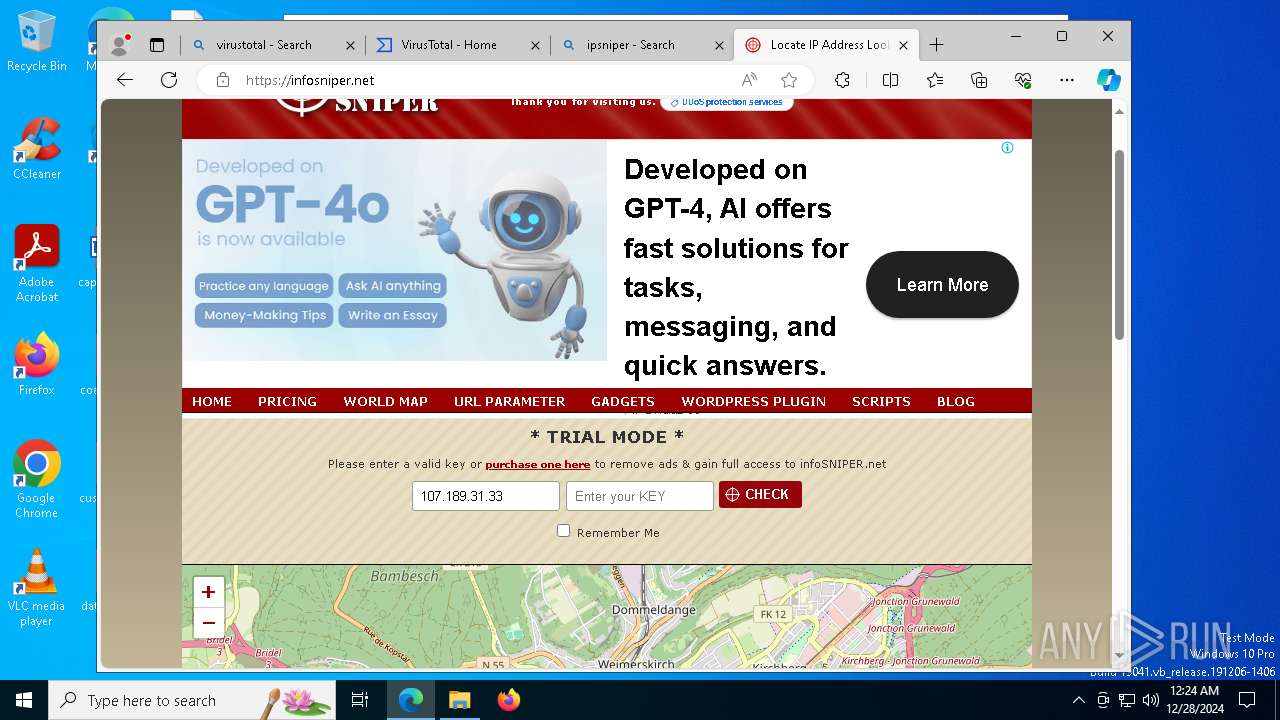Close the Locate IP Address tab
Image resolution: width=1280 pixels, height=720 pixels.
click(903, 45)
